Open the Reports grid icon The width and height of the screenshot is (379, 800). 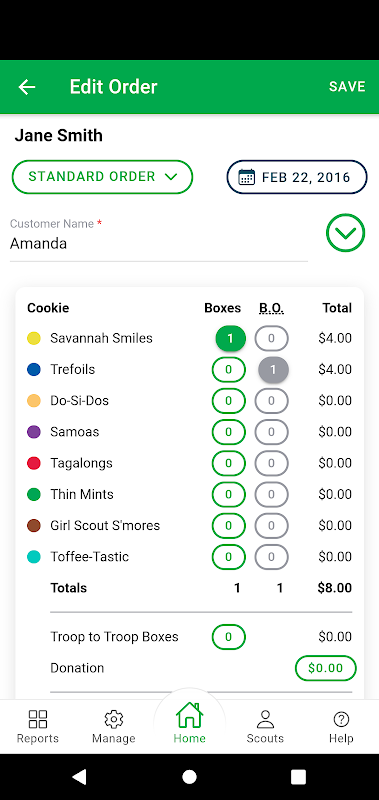pos(38,719)
